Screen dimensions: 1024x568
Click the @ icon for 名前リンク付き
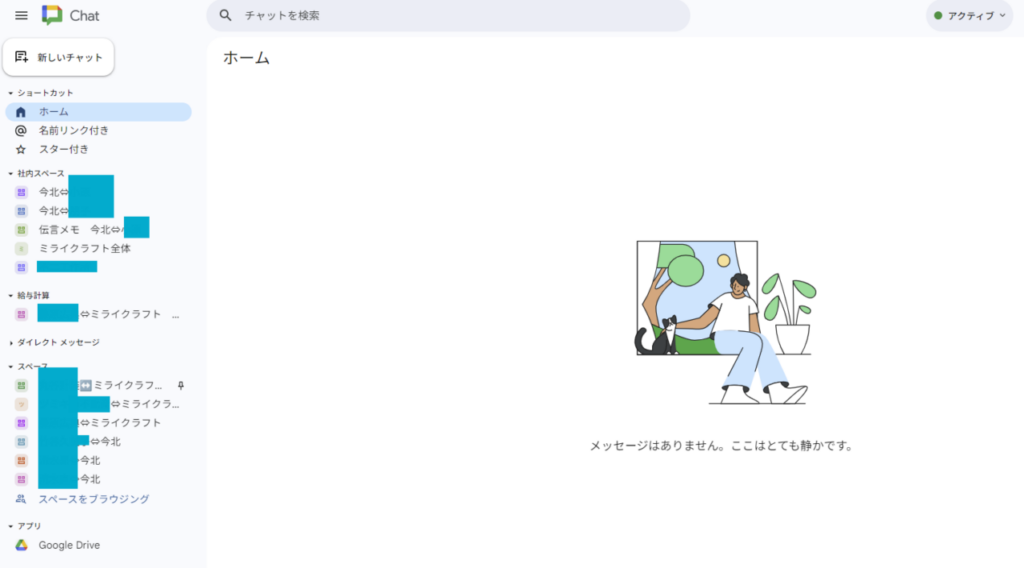coord(21,130)
